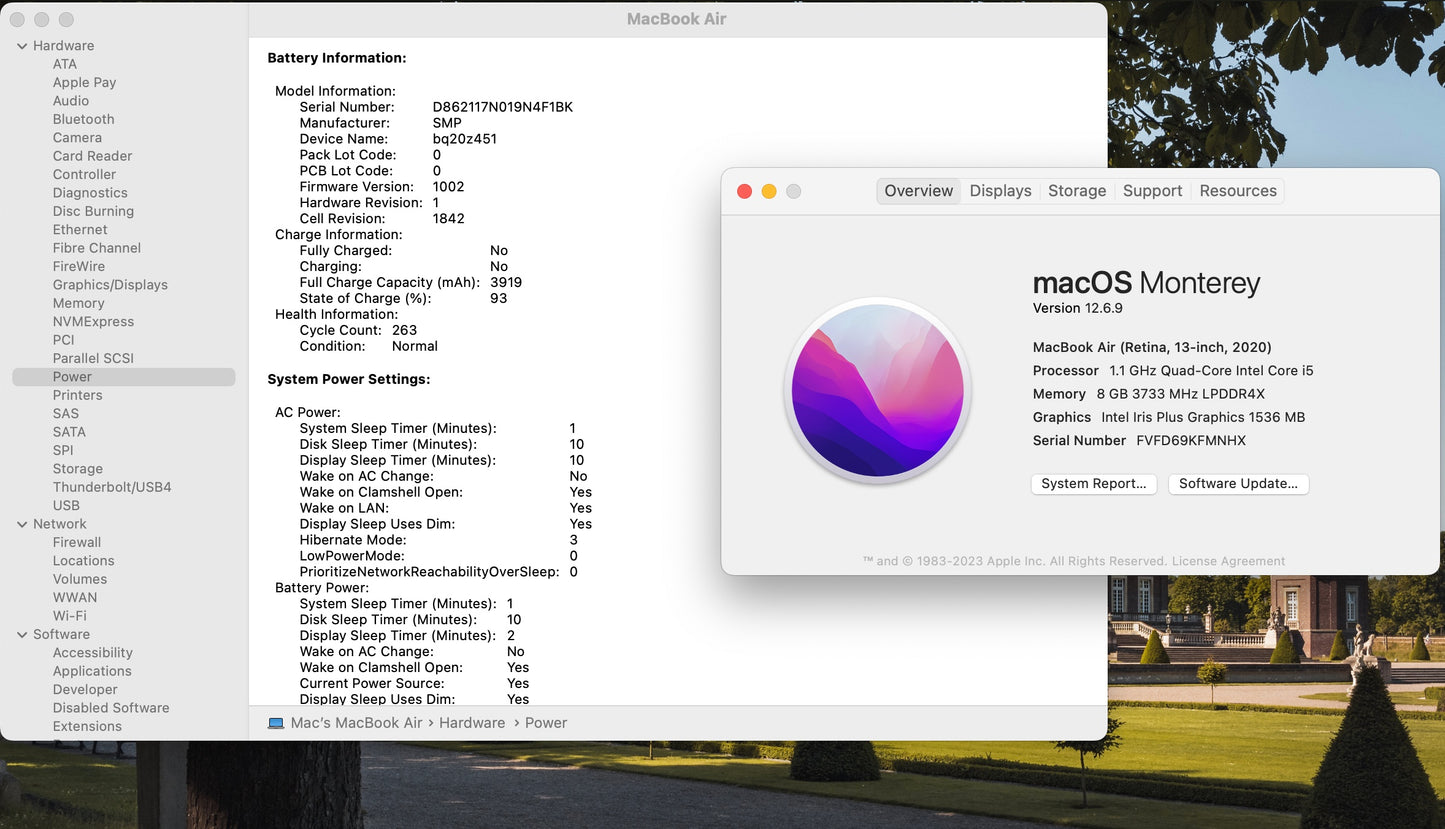Close the About This Mac window
Image resolution: width=1445 pixels, height=829 pixels.
[x=744, y=191]
